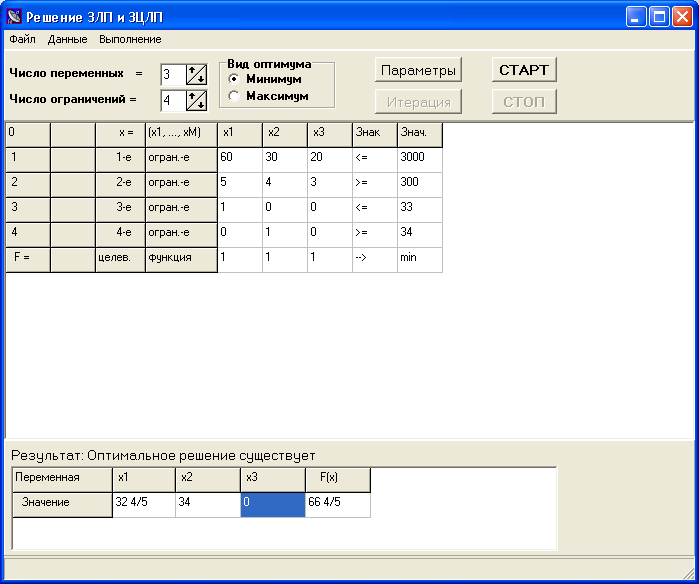Click the application icon in title bar
This screenshot has width=699, height=584.
[x=14, y=16]
